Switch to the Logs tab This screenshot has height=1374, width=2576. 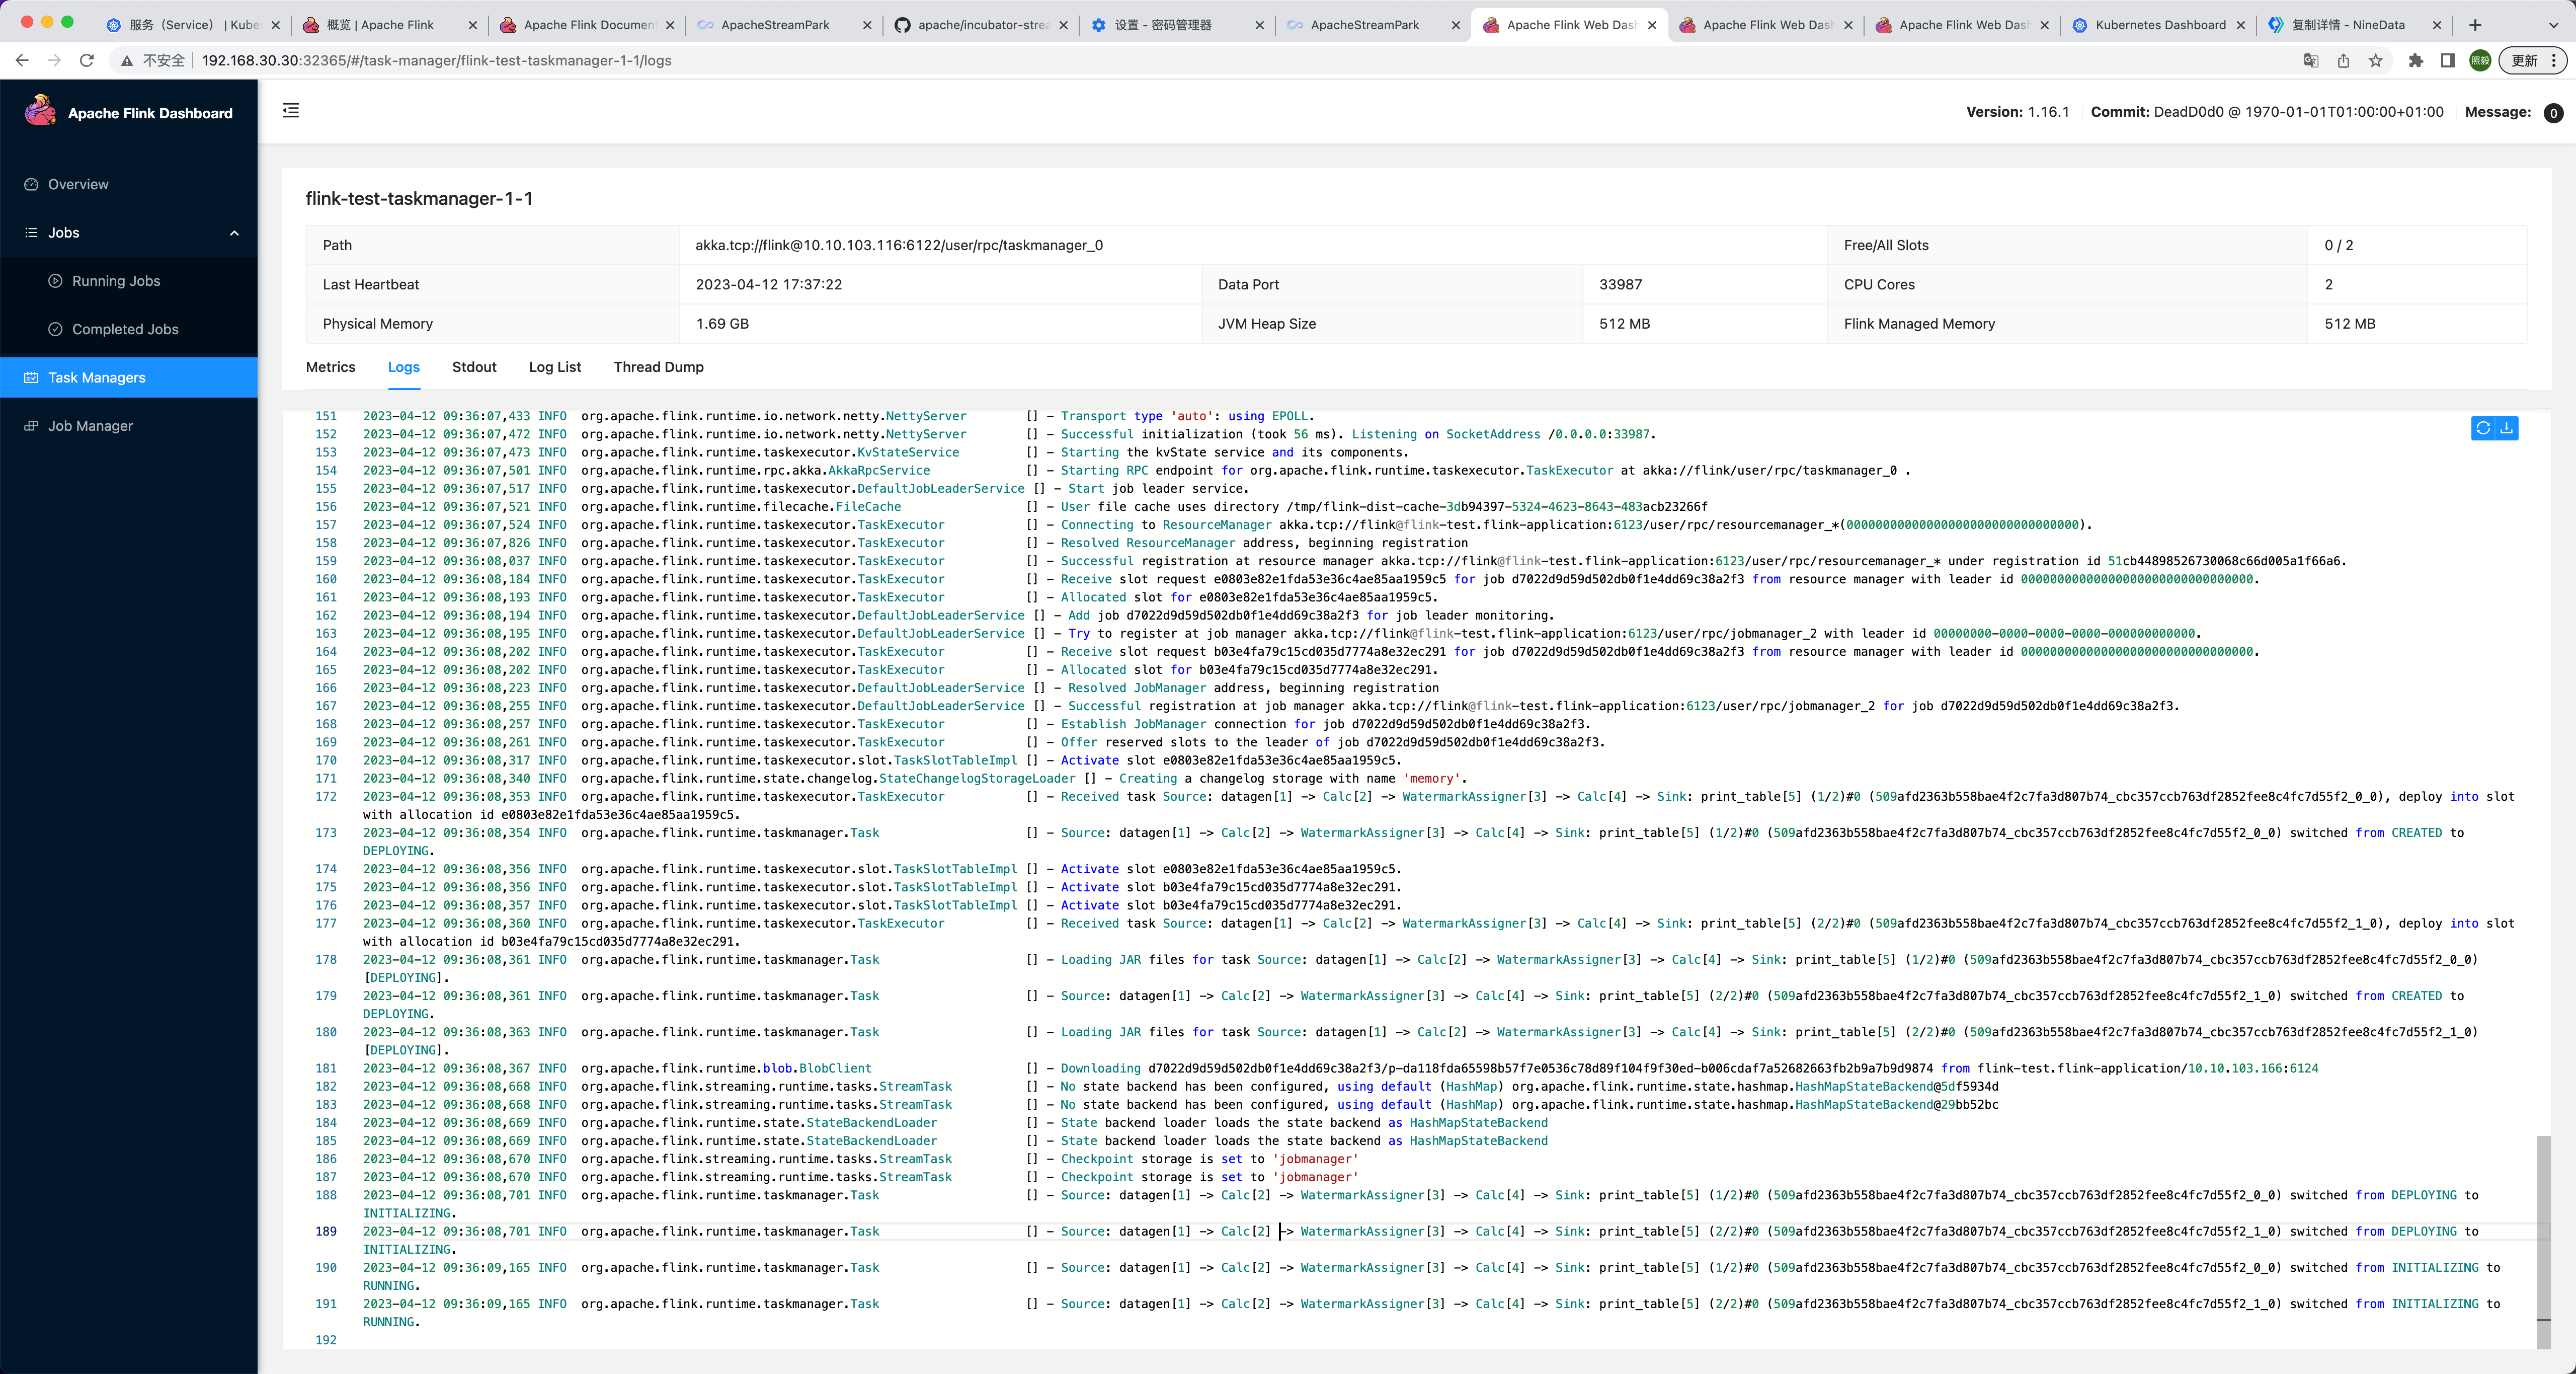pyautogui.click(x=404, y=367)
